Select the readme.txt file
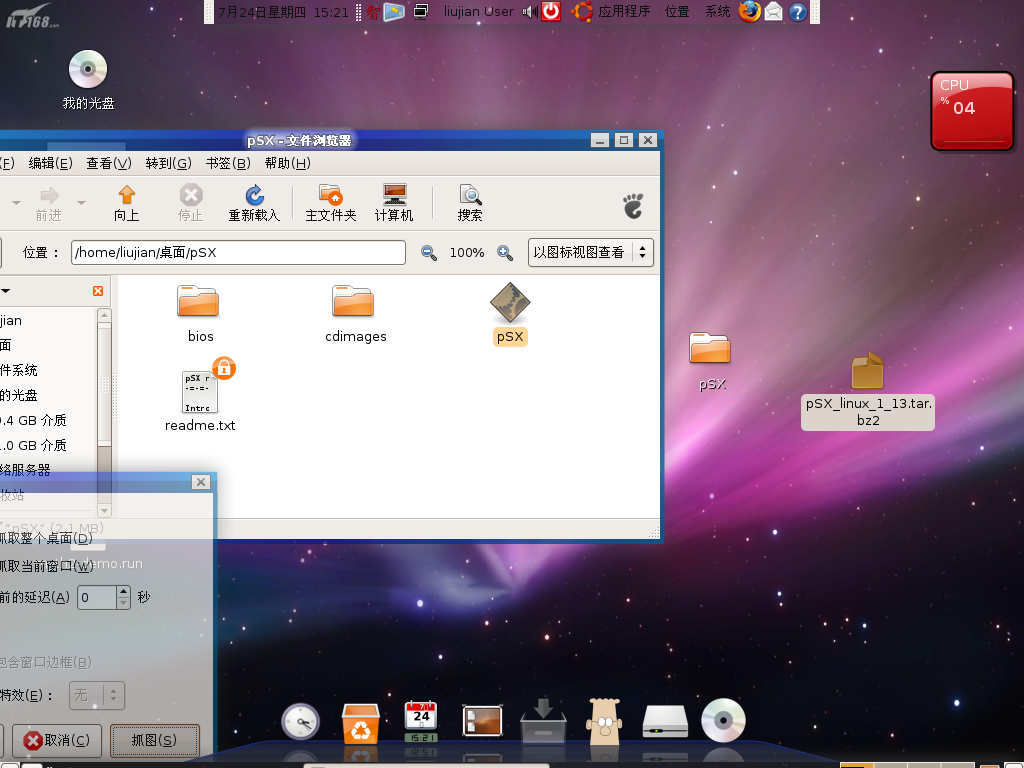Image resolution: width=1024 pixels, height=768 pixels. (200, 394)
